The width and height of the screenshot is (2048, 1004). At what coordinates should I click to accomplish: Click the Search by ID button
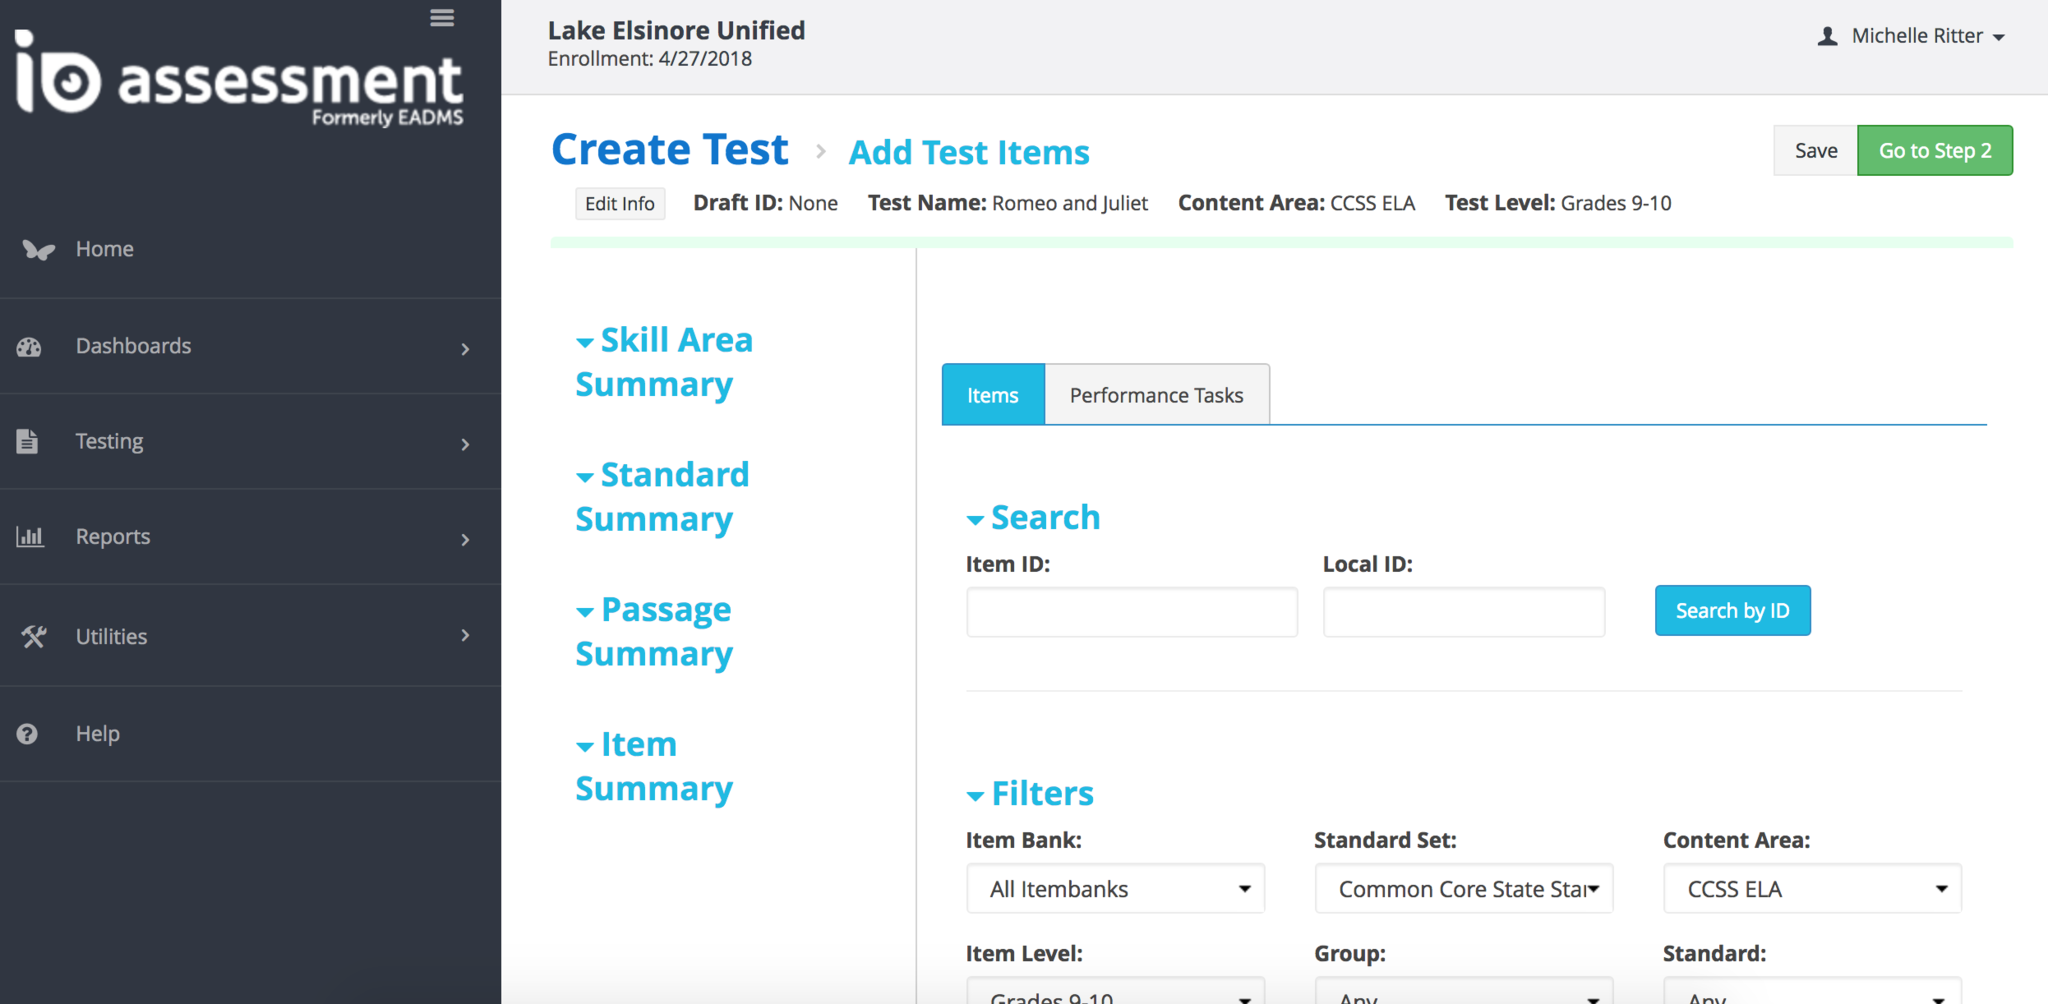(x=1732, y=611)
